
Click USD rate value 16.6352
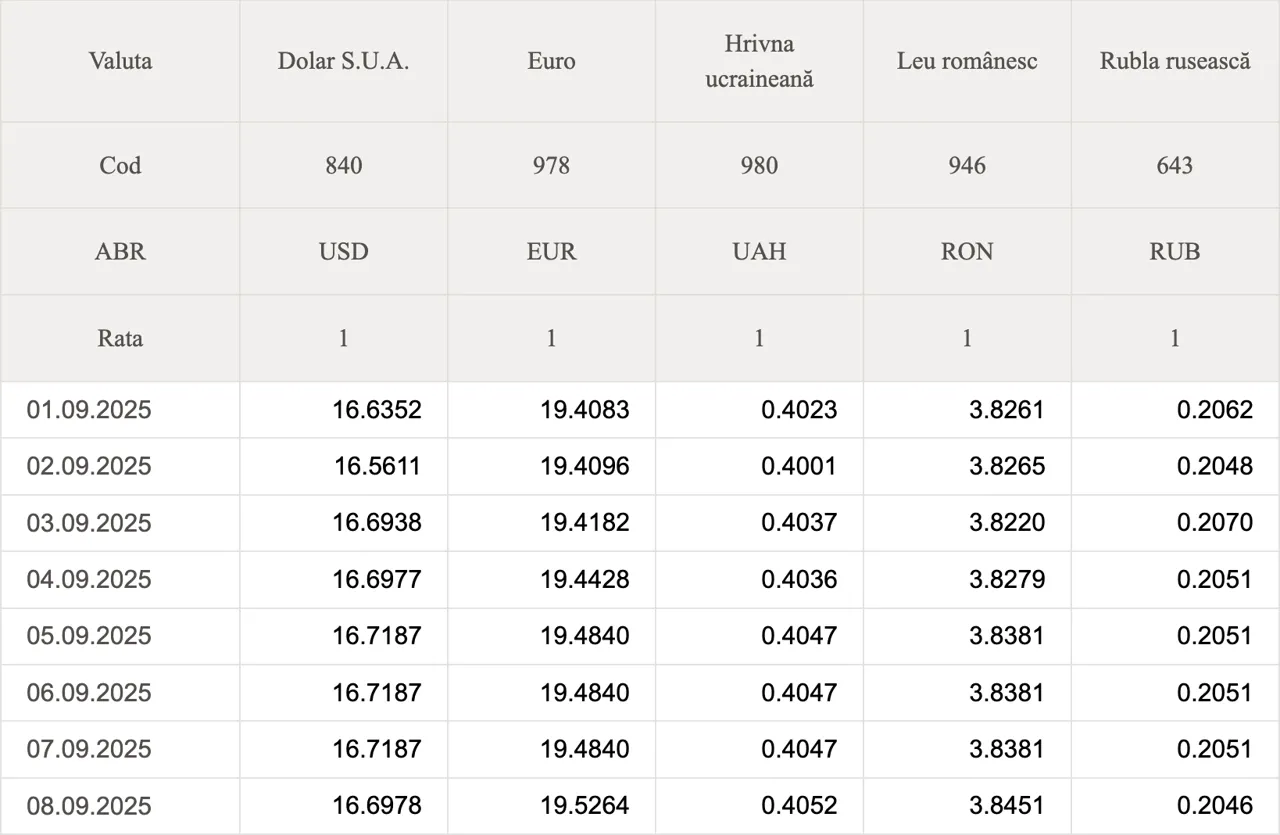pyautogui.click(x=377, y=409)
